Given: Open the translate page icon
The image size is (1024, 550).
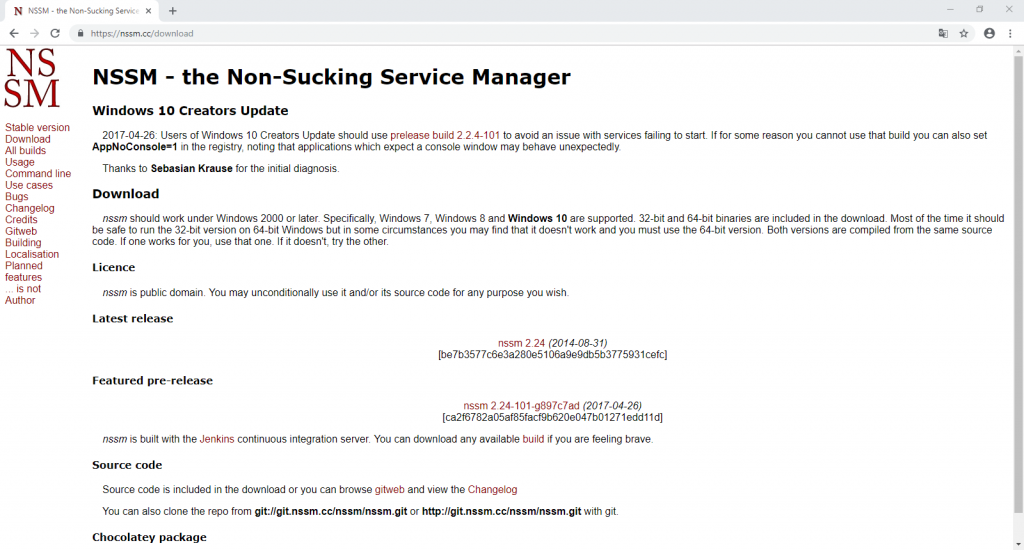Looking at the screenshot, I should pyautogui.click(x=943, y=33).
